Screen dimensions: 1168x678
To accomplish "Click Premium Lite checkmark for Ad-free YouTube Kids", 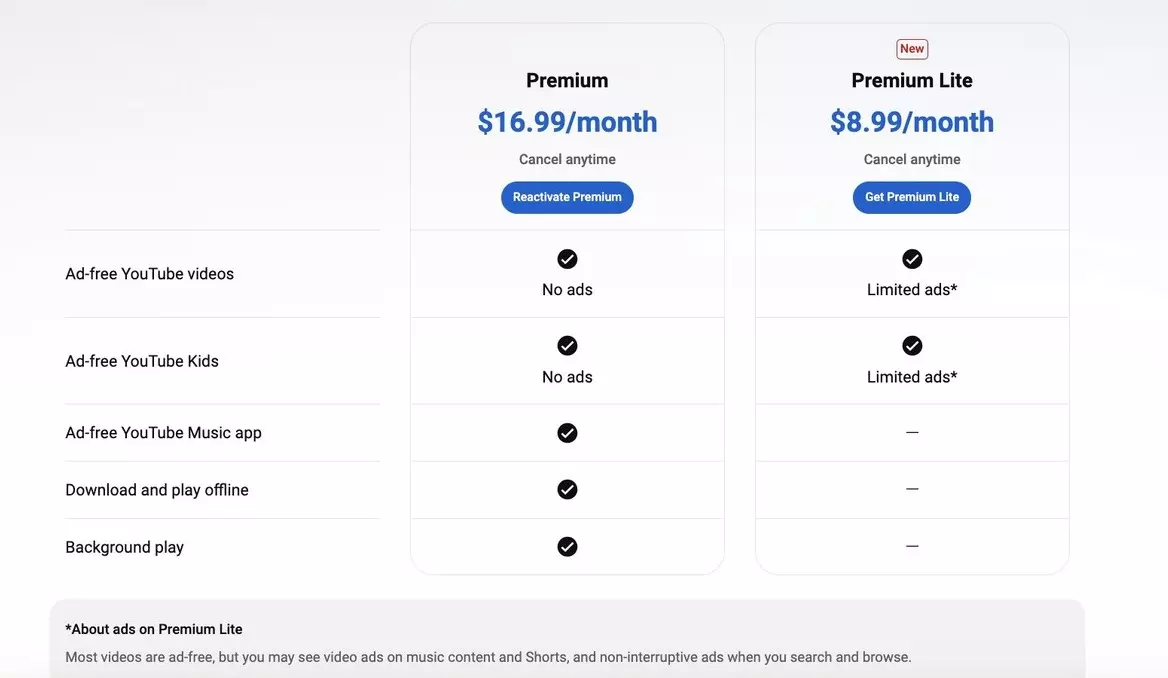I will coord(912,346).
